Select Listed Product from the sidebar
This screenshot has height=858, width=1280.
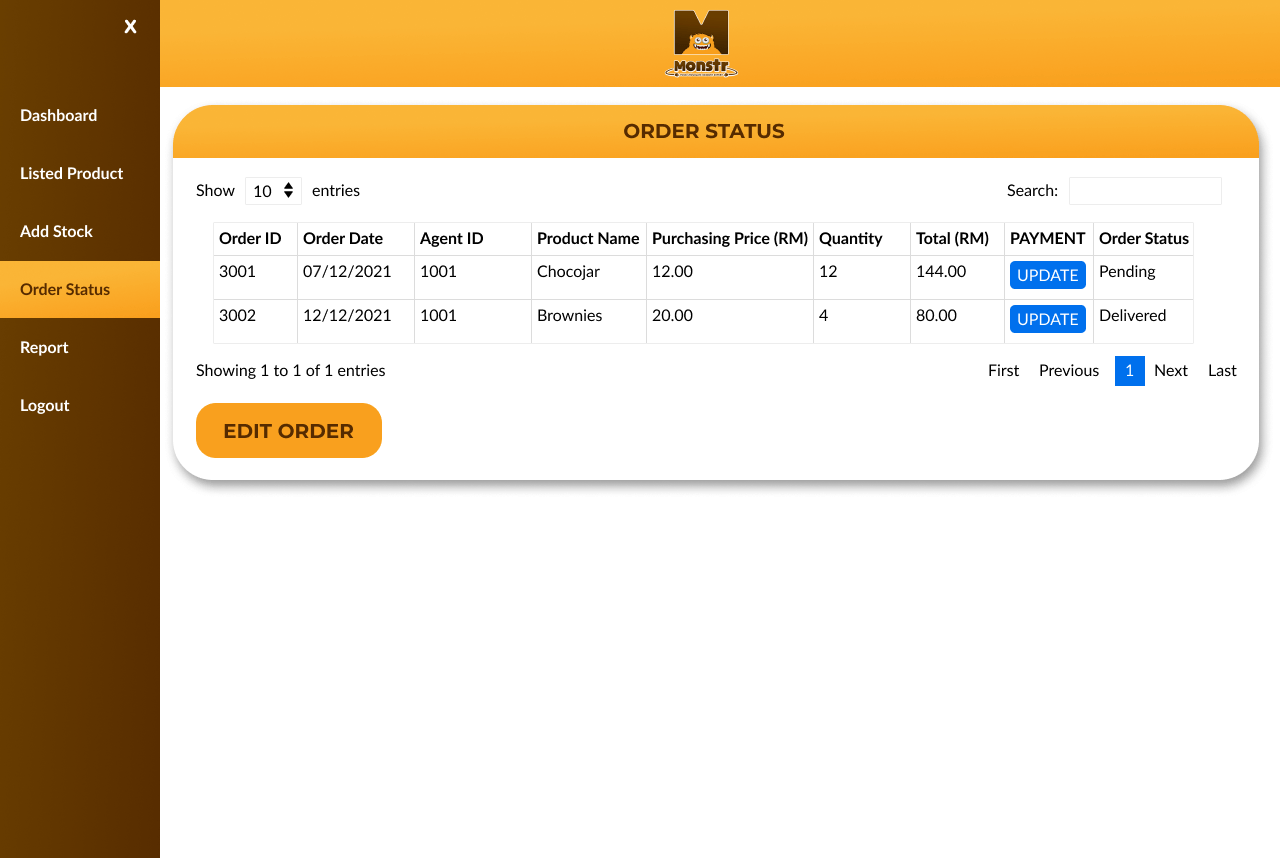71,173
